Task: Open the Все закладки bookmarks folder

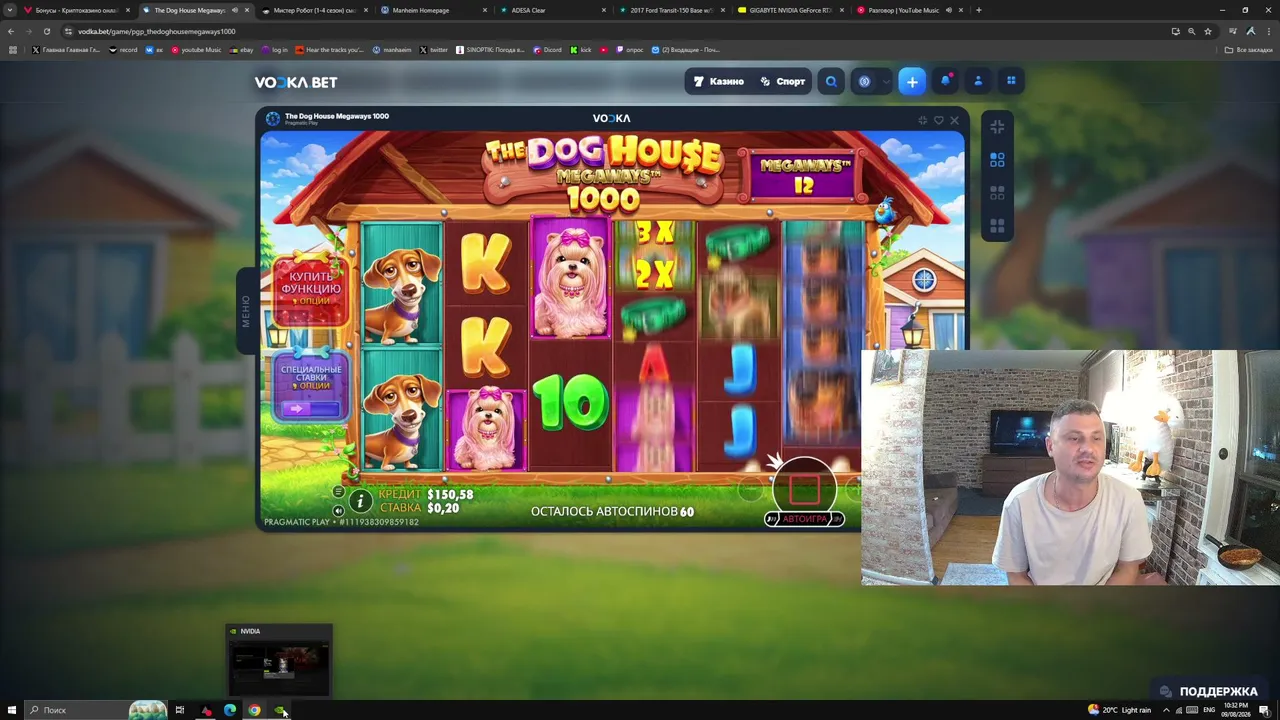Action: tap(1249, 50)
